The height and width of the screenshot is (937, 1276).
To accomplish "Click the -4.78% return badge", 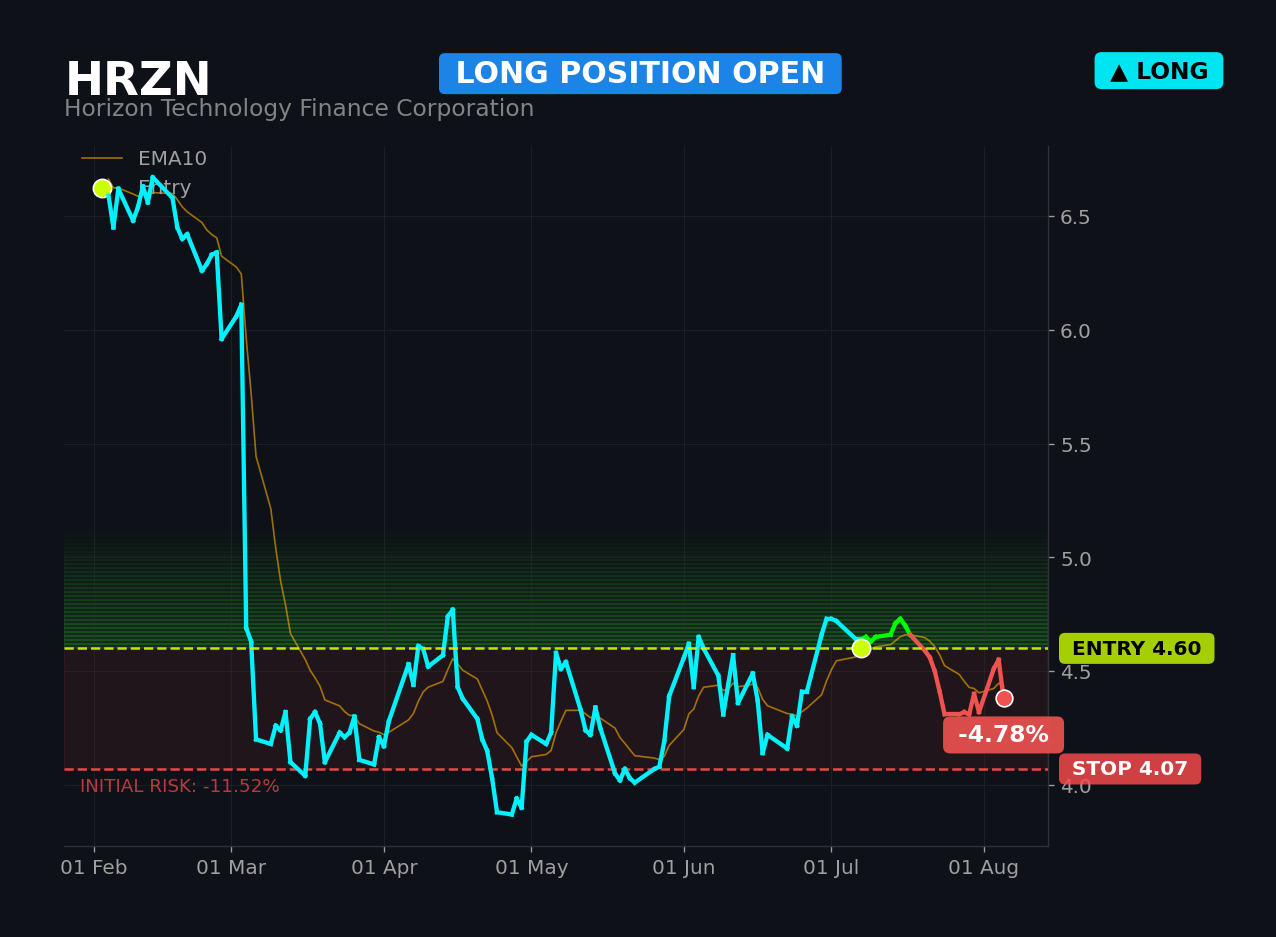I will pyautogui.click(x=1003, y=735).
